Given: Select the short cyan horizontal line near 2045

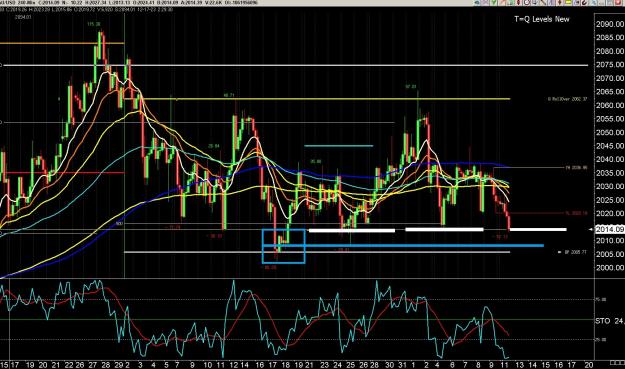Looking at the screenshot, I should point(339,146).
